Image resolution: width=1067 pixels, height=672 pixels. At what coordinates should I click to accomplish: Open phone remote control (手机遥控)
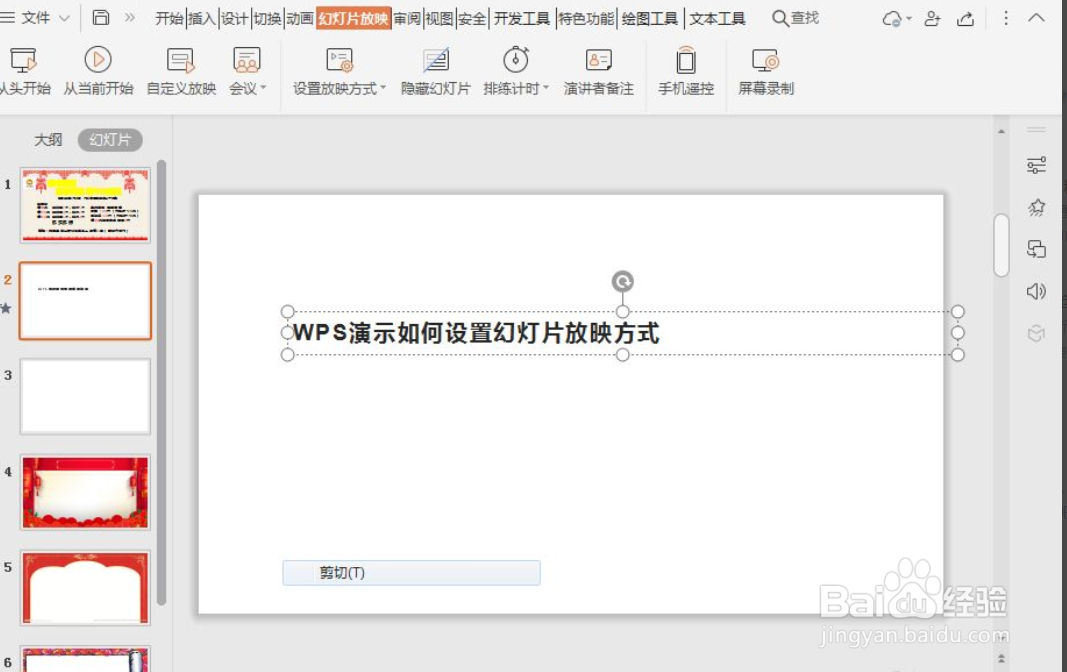click(x=686, y=71)
